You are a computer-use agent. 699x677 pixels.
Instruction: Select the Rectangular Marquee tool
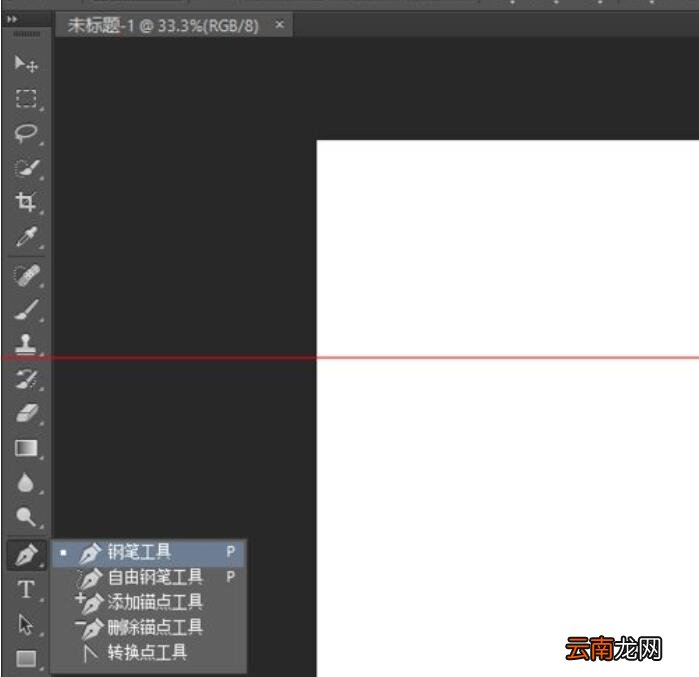coord(26,98)
